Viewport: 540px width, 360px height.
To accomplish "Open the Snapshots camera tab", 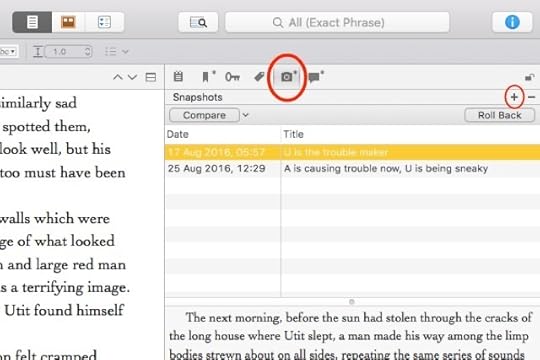I will (288, 76).
